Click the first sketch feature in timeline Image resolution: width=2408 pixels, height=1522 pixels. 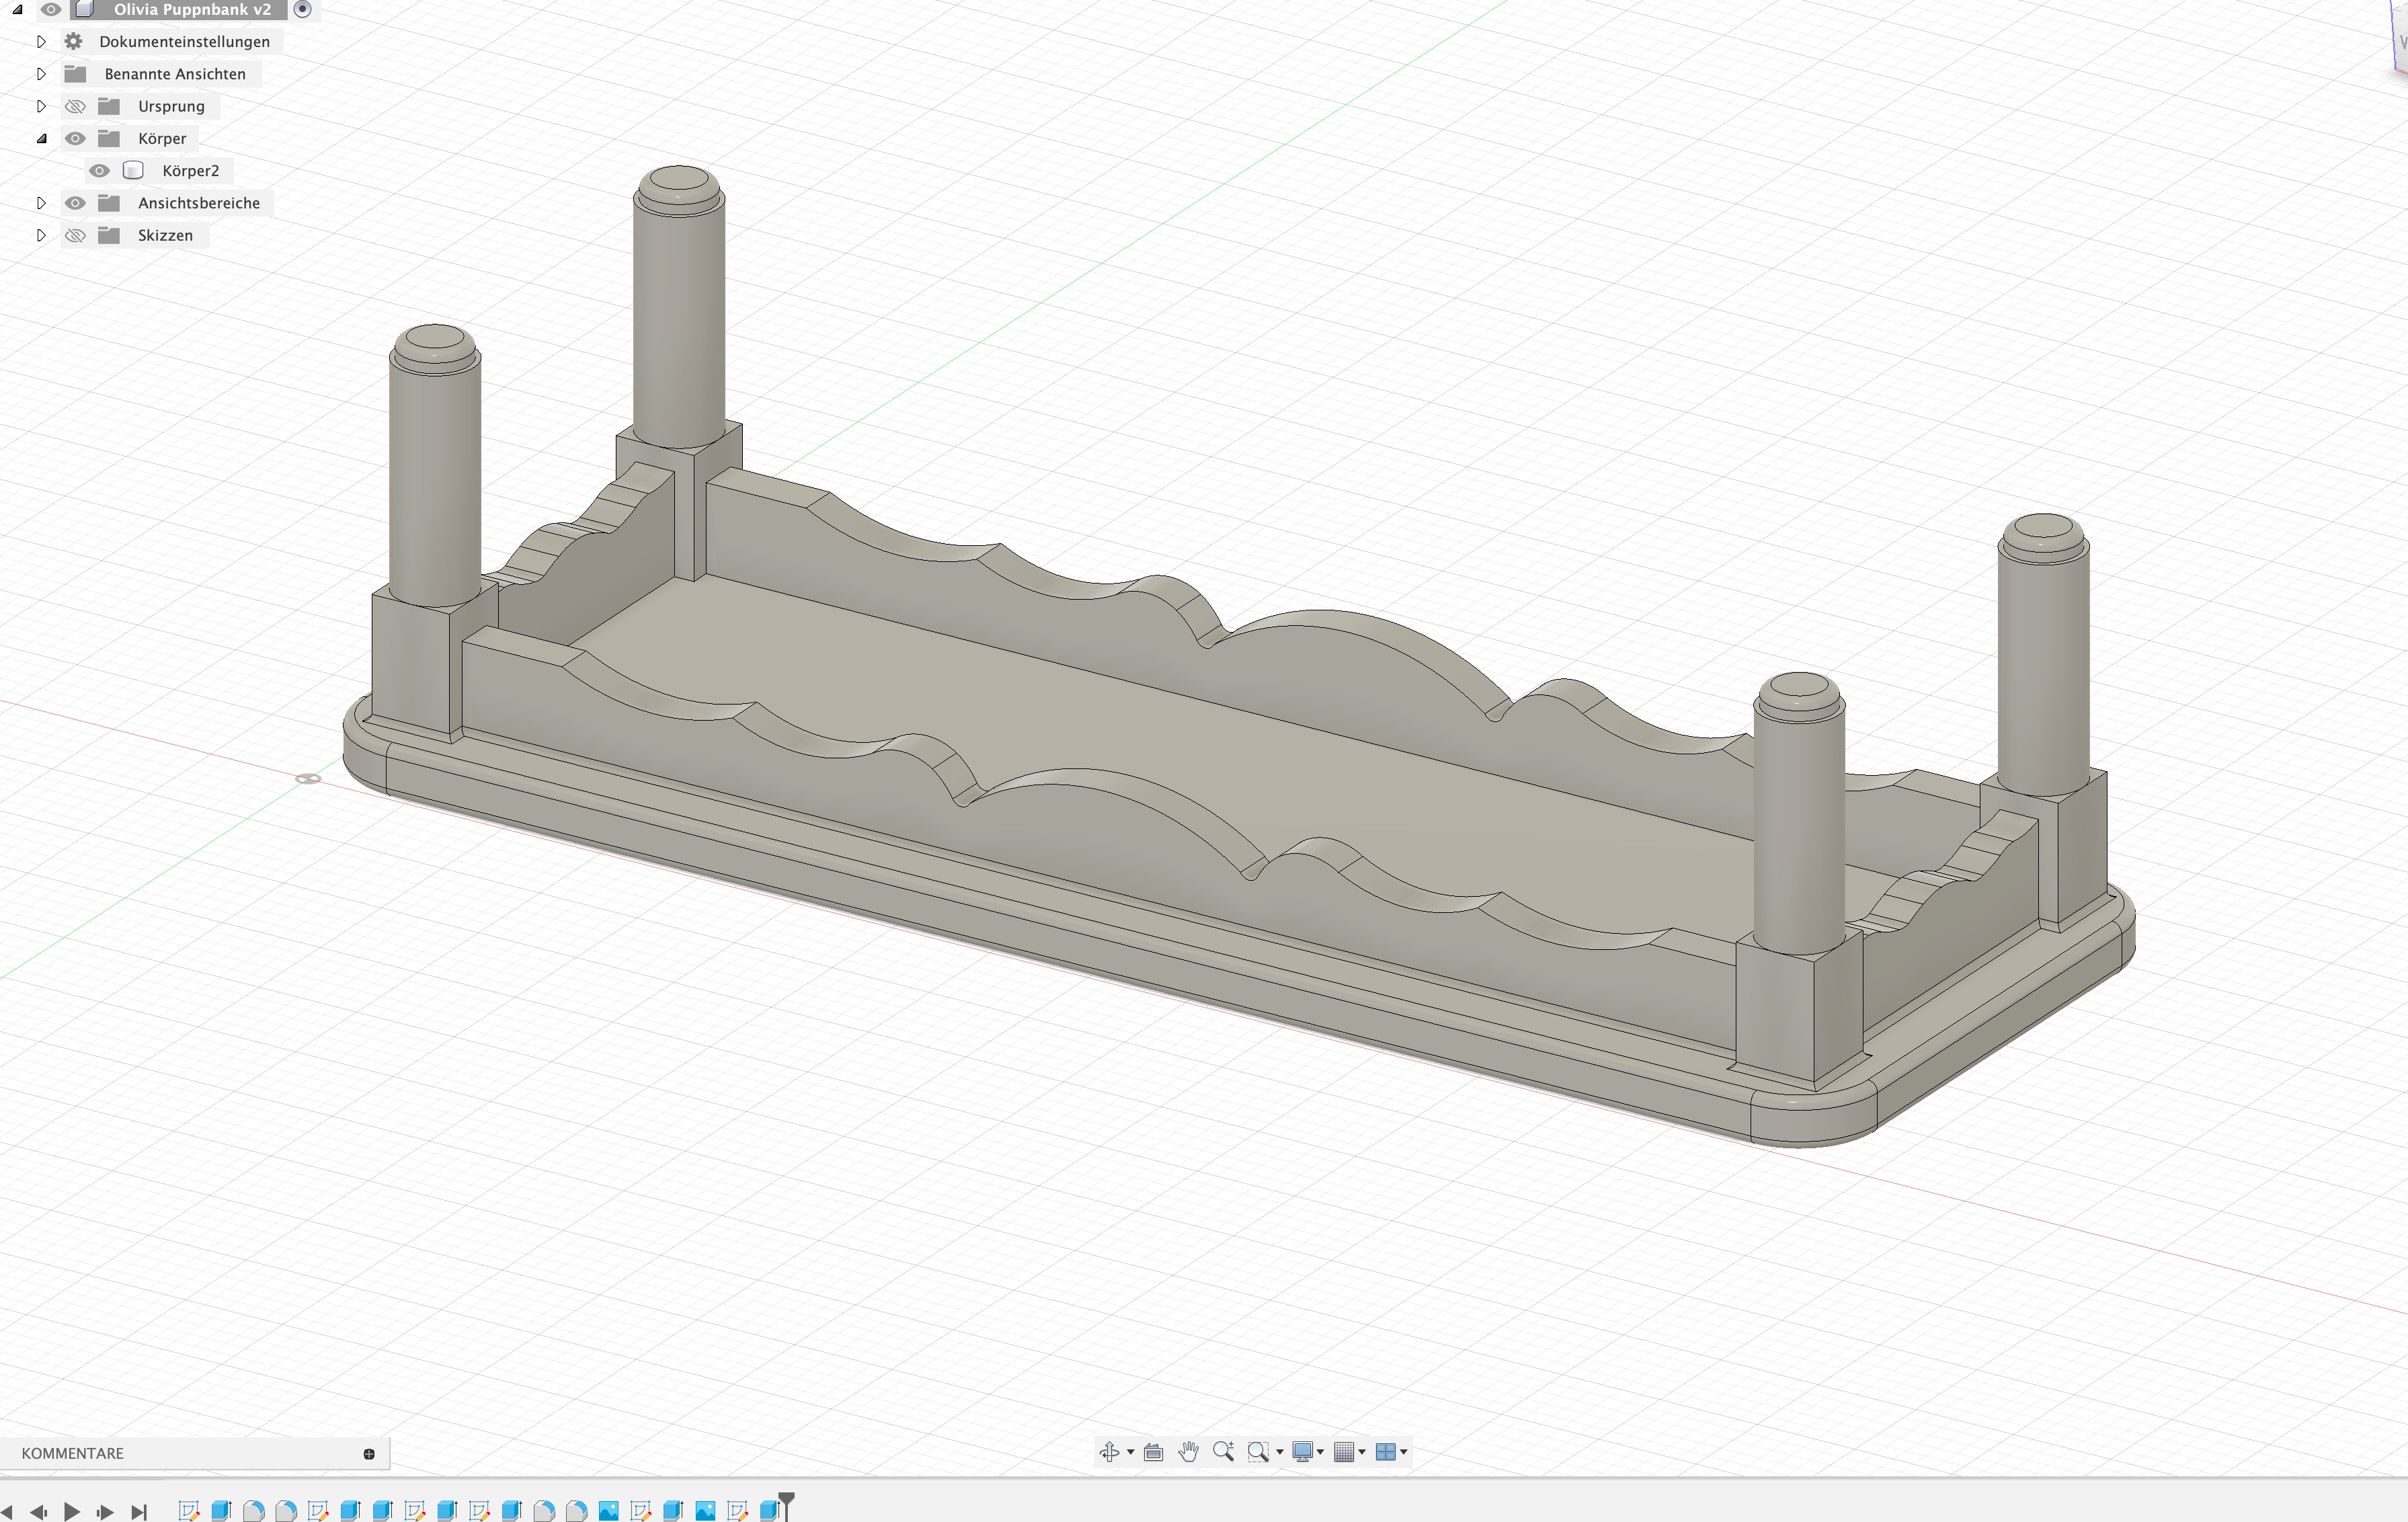(188, 1510)
